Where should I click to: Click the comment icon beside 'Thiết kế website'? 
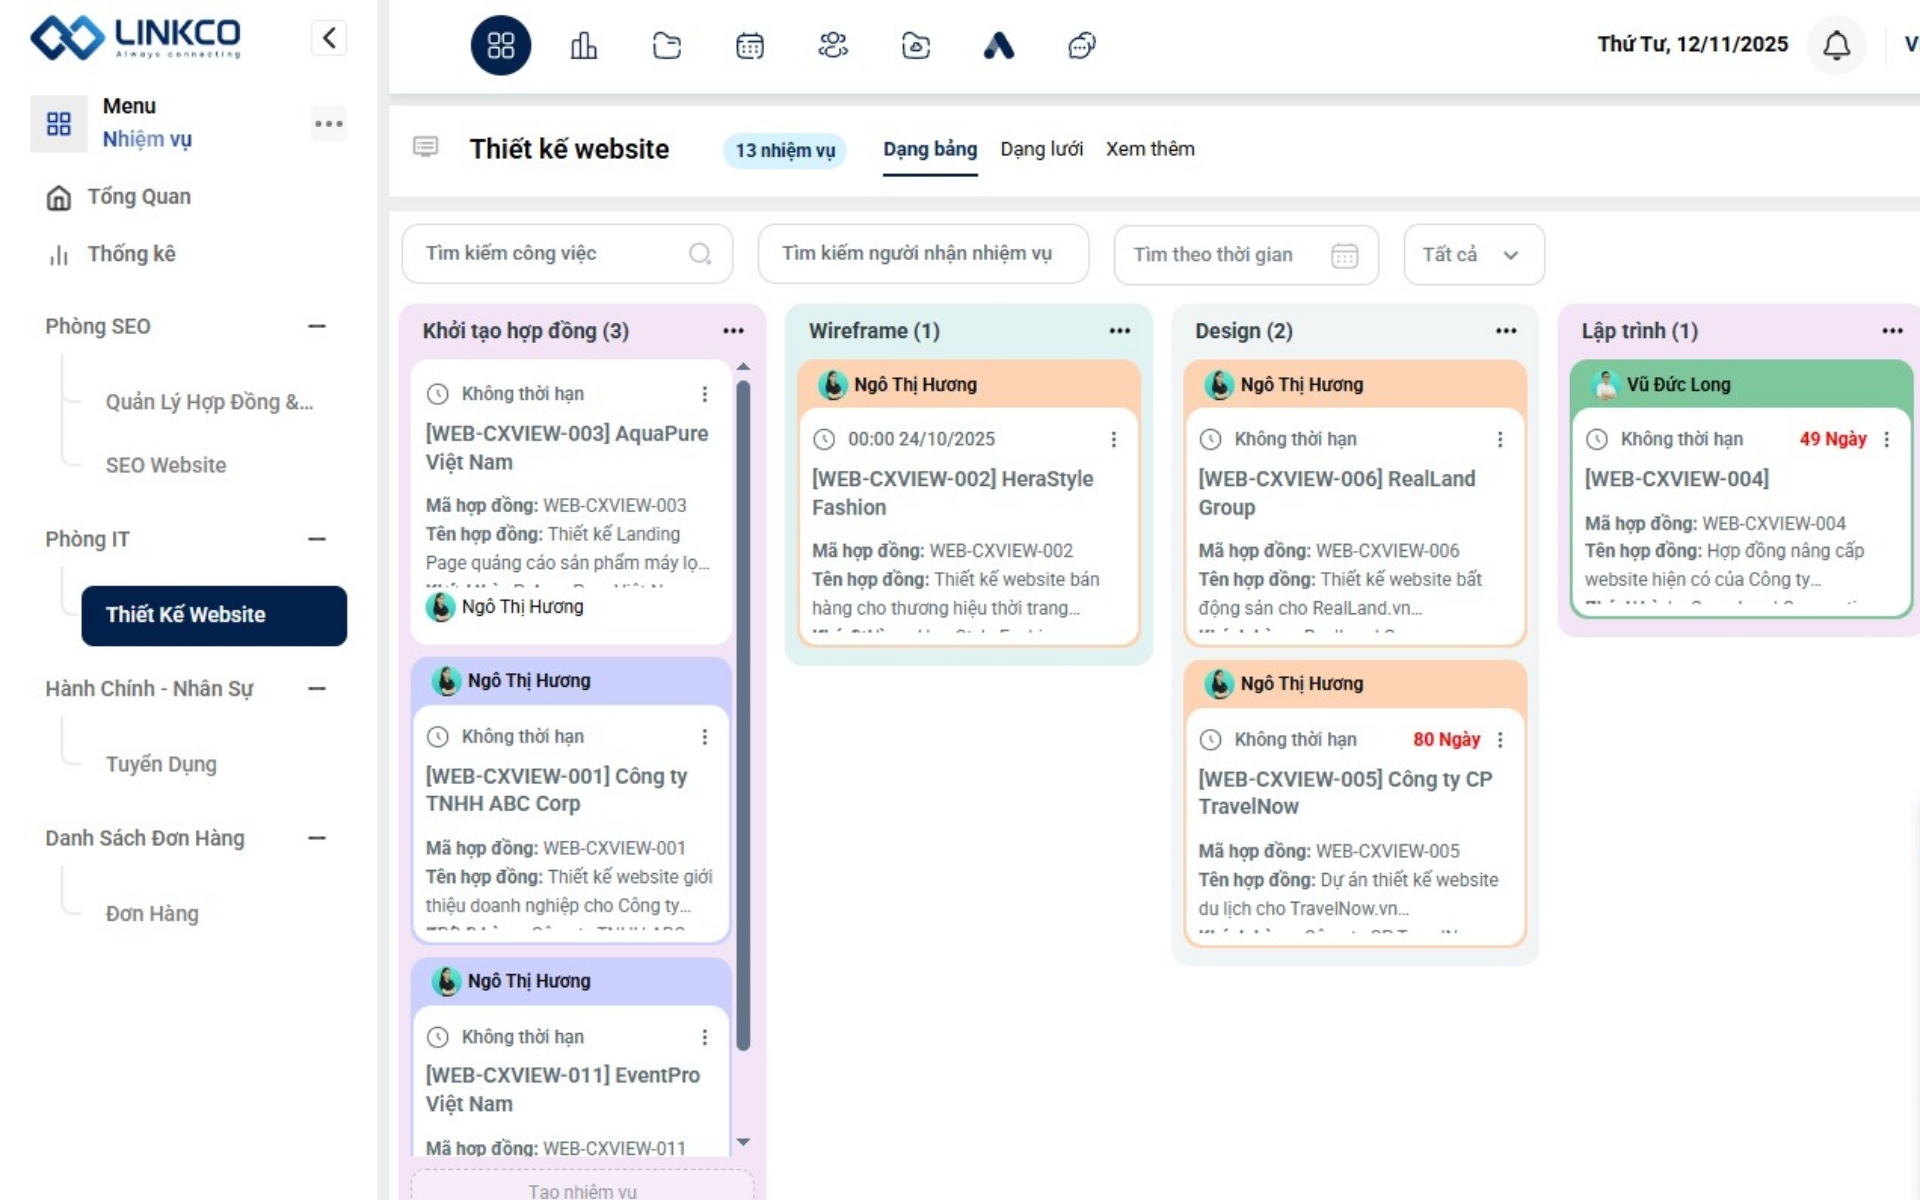point(426,147)
